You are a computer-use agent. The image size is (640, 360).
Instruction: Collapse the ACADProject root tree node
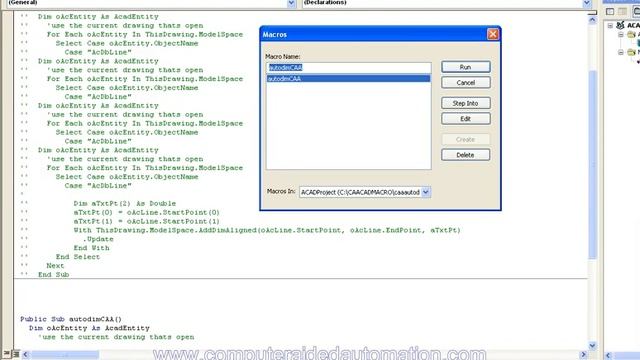610,25
